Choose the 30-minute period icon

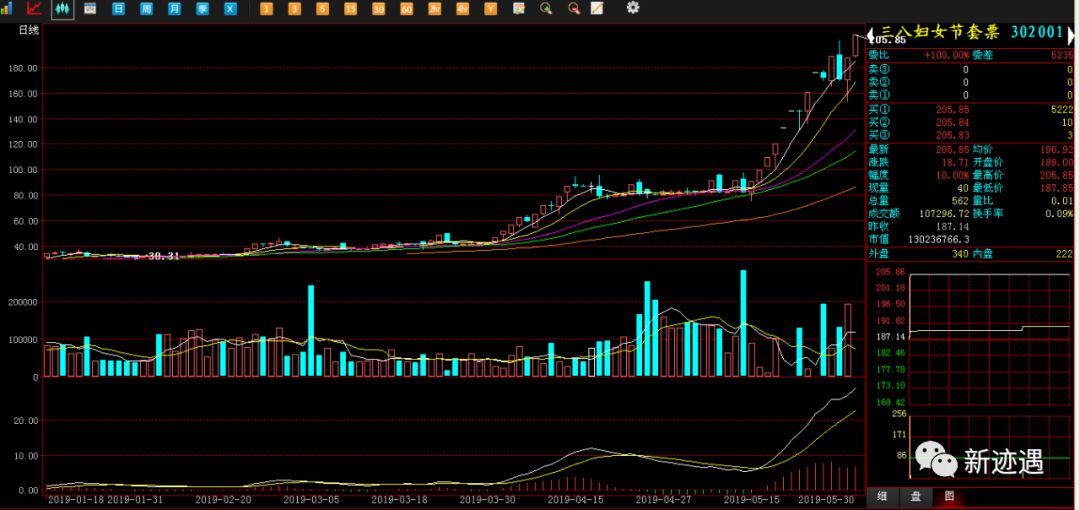click(378, 8)
